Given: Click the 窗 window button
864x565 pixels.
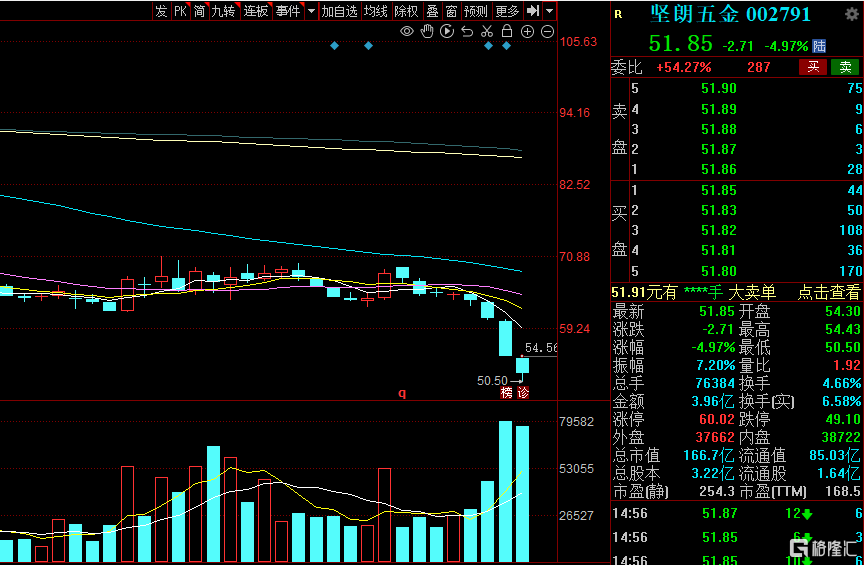Looking at the screenshot, I should 451,10.
